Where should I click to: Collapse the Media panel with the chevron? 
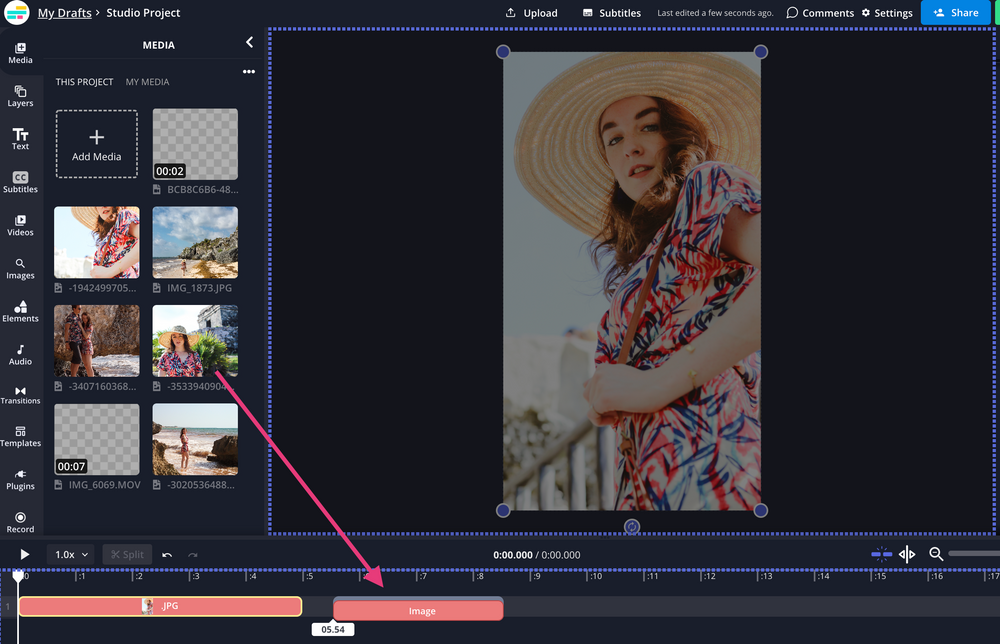(249, 43)
